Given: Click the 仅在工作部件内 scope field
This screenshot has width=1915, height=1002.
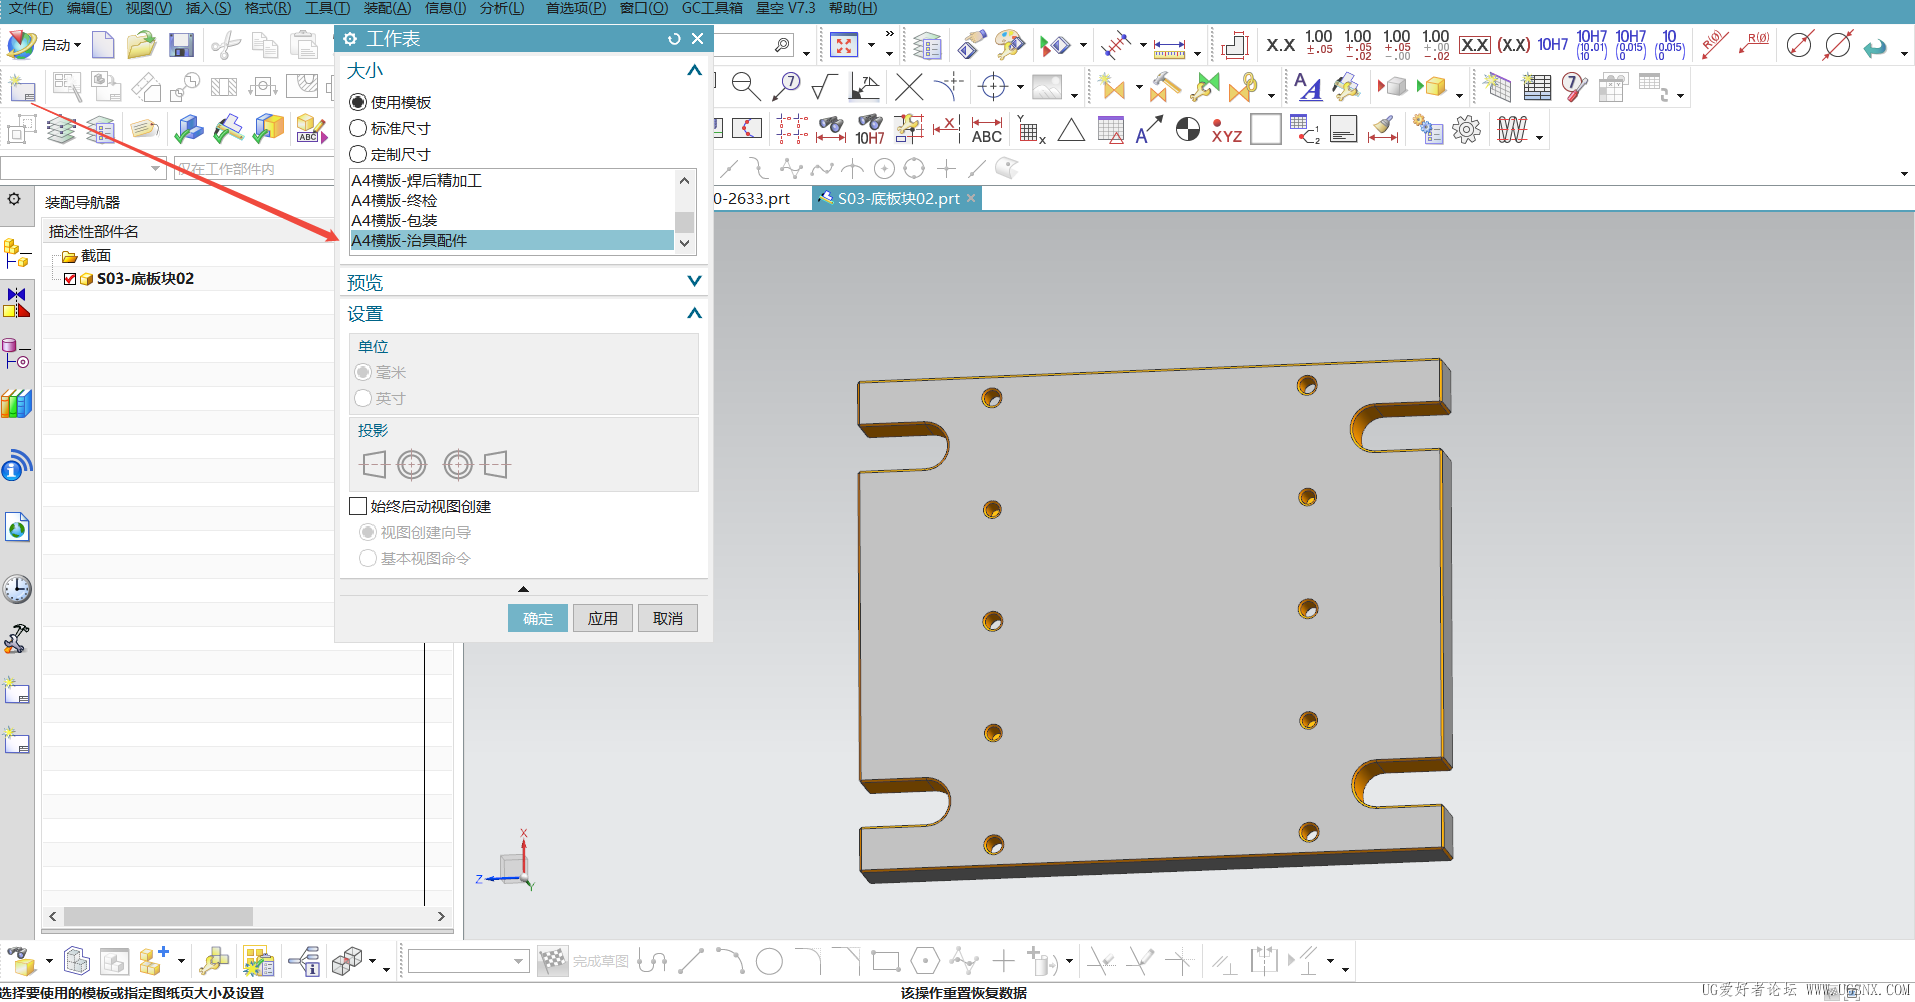Looking at the screenshot, I should (x=253, y=168).
